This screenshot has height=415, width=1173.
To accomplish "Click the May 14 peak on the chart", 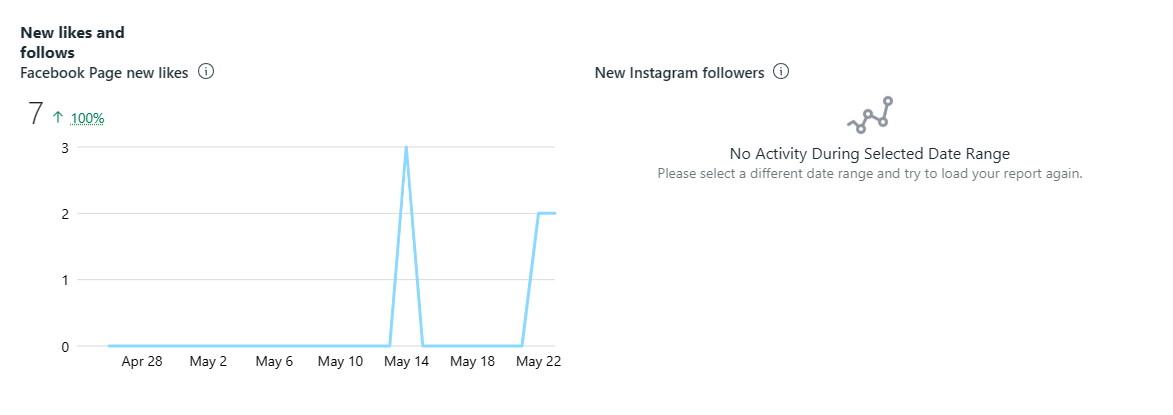I will [x=406, y=148].
